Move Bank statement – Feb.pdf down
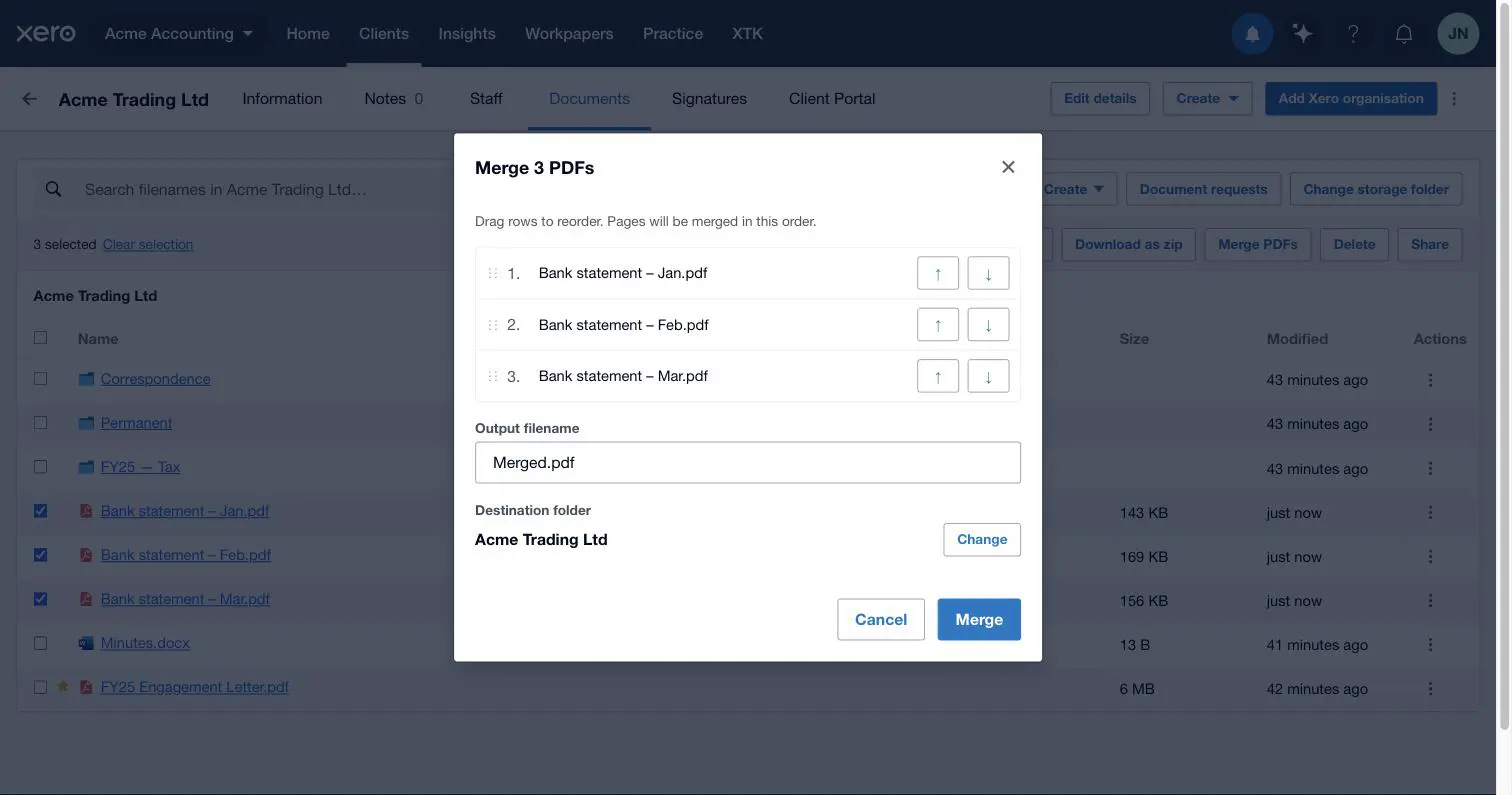 [988, 325]
